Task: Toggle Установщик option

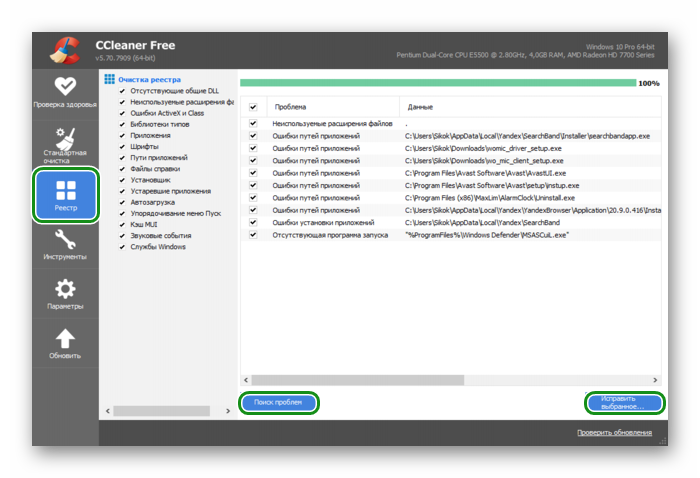Action: 122,180
